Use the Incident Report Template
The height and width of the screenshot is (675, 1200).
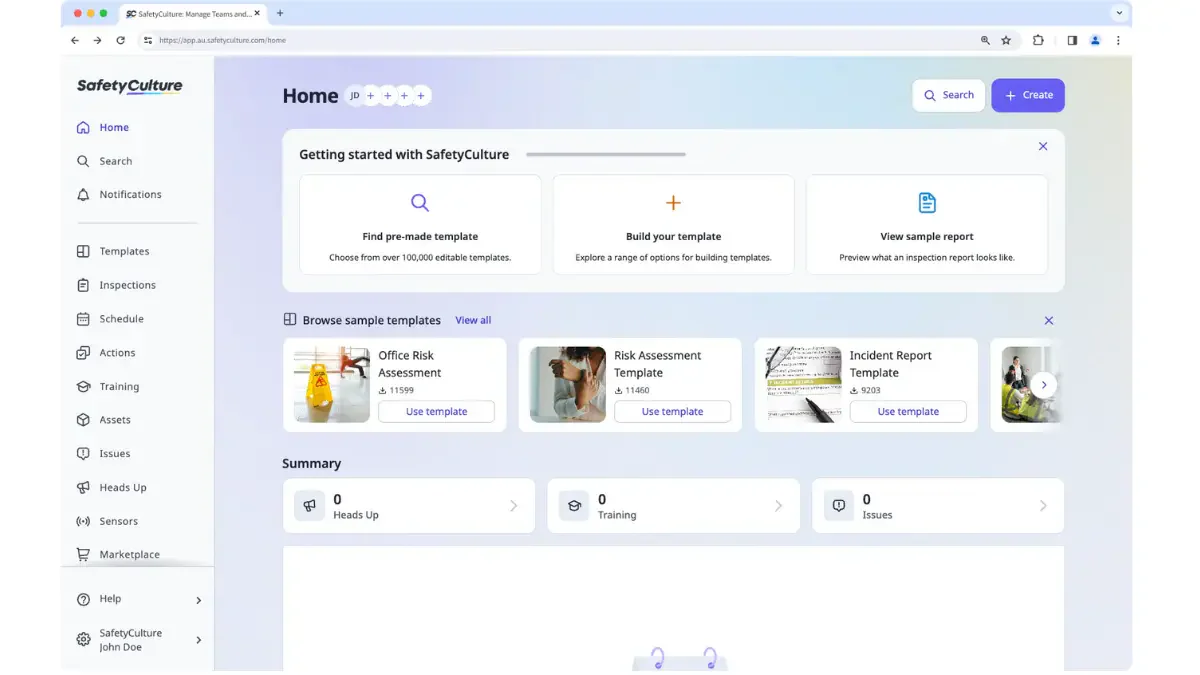(x=908, y=412)
